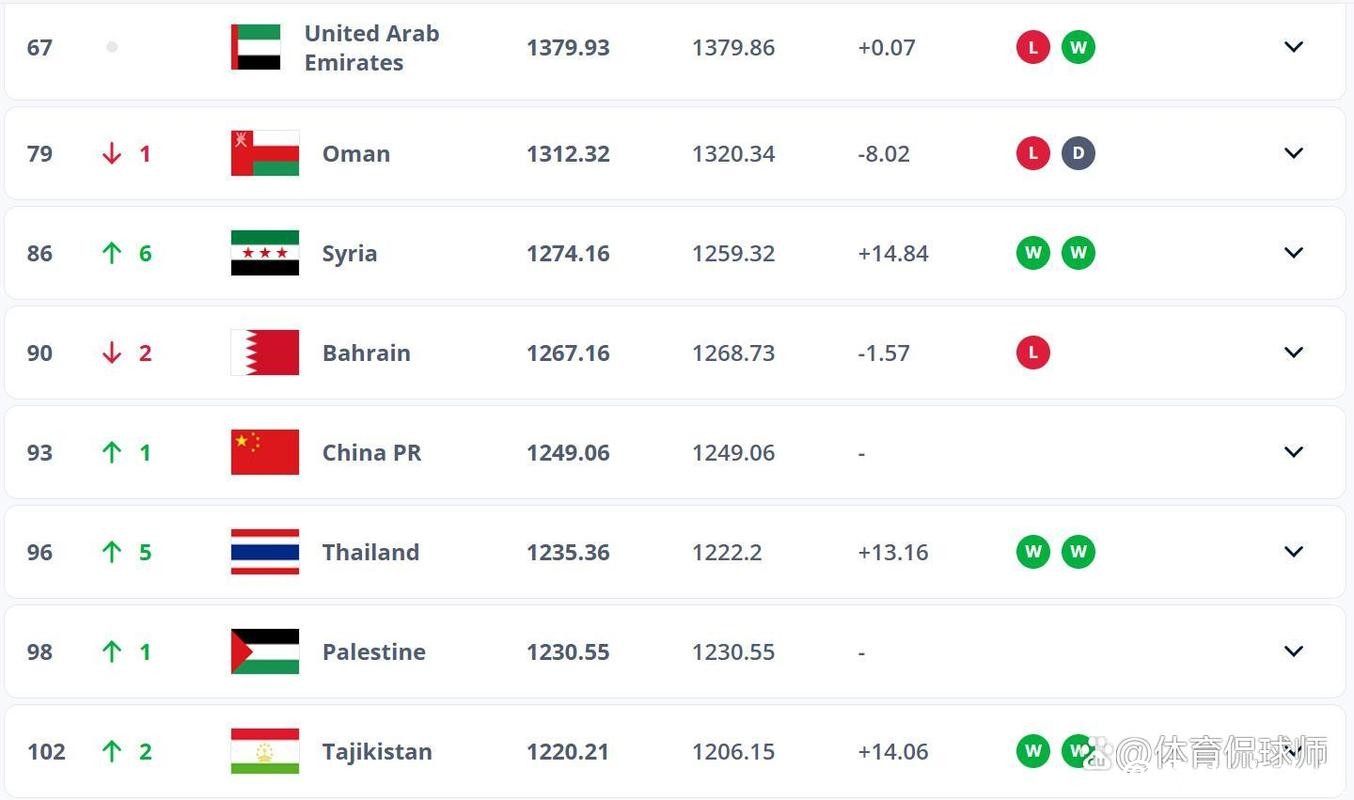Screen dimensions: 1354x800
Task: Click the Palestine flag icon
Action: coord(265,652)
